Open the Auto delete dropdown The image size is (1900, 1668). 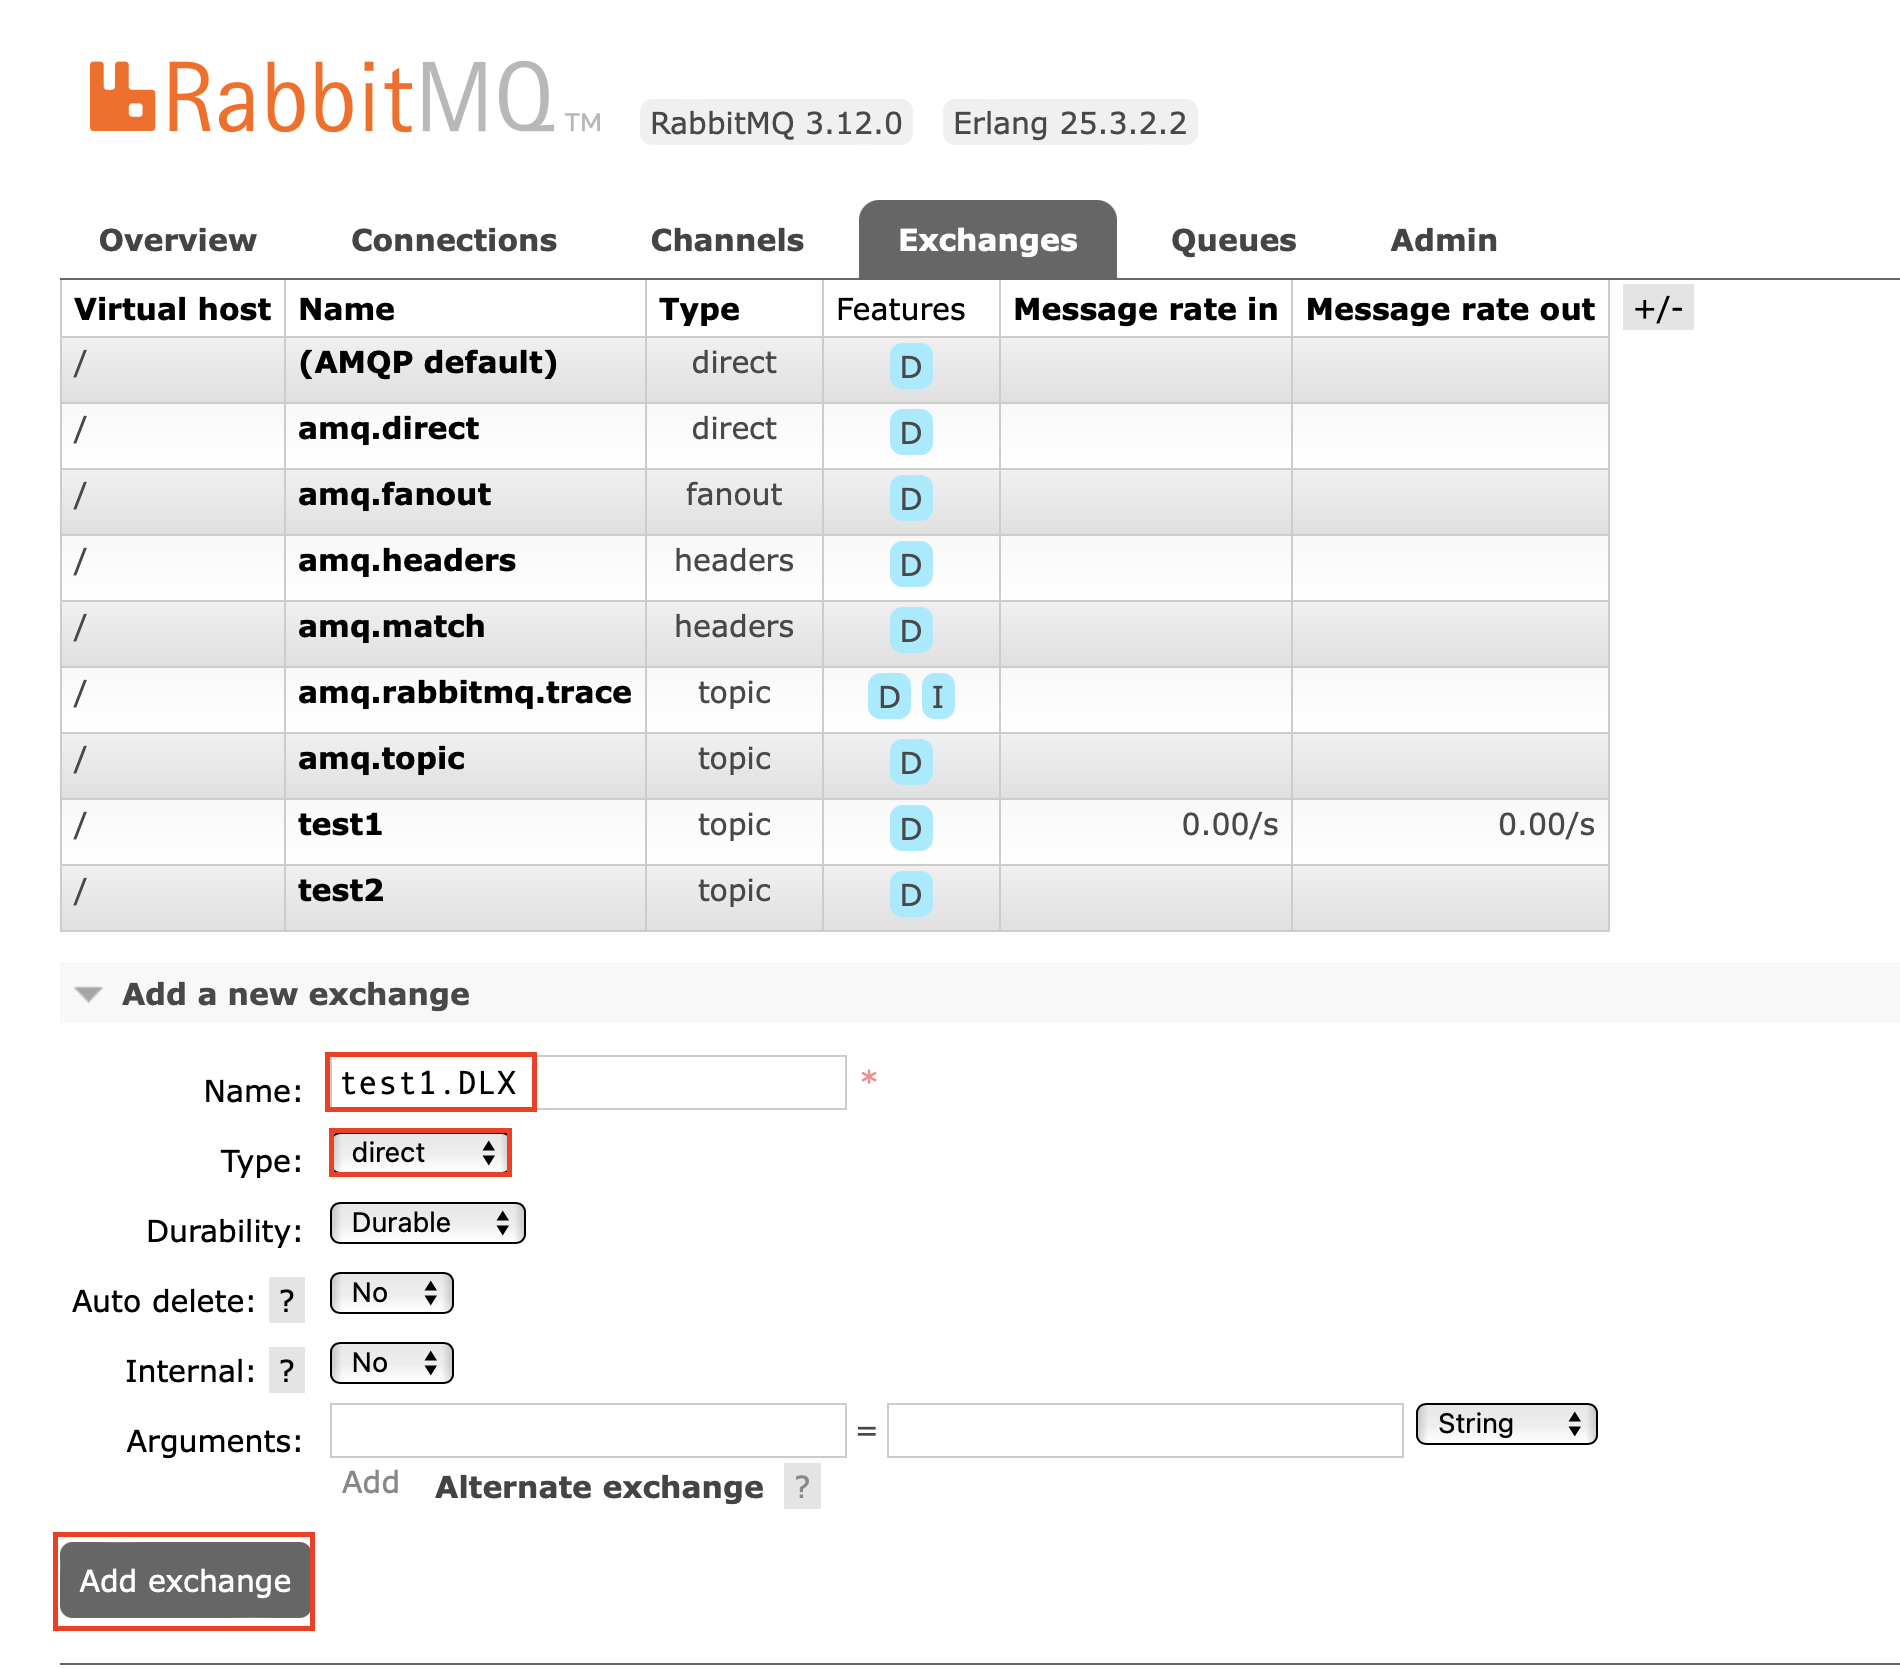point(392,1293)
